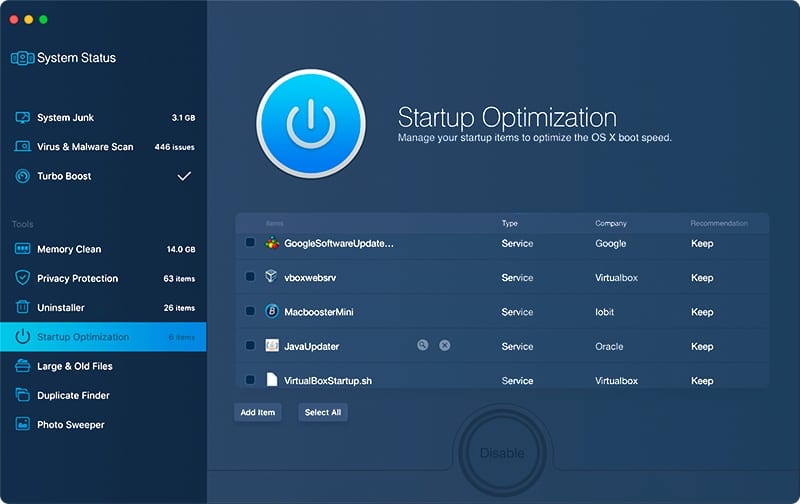This screenshot has width=800, height=504.
Task: Click the JavaUpdater item name
Action: click(x=312, y=346)
